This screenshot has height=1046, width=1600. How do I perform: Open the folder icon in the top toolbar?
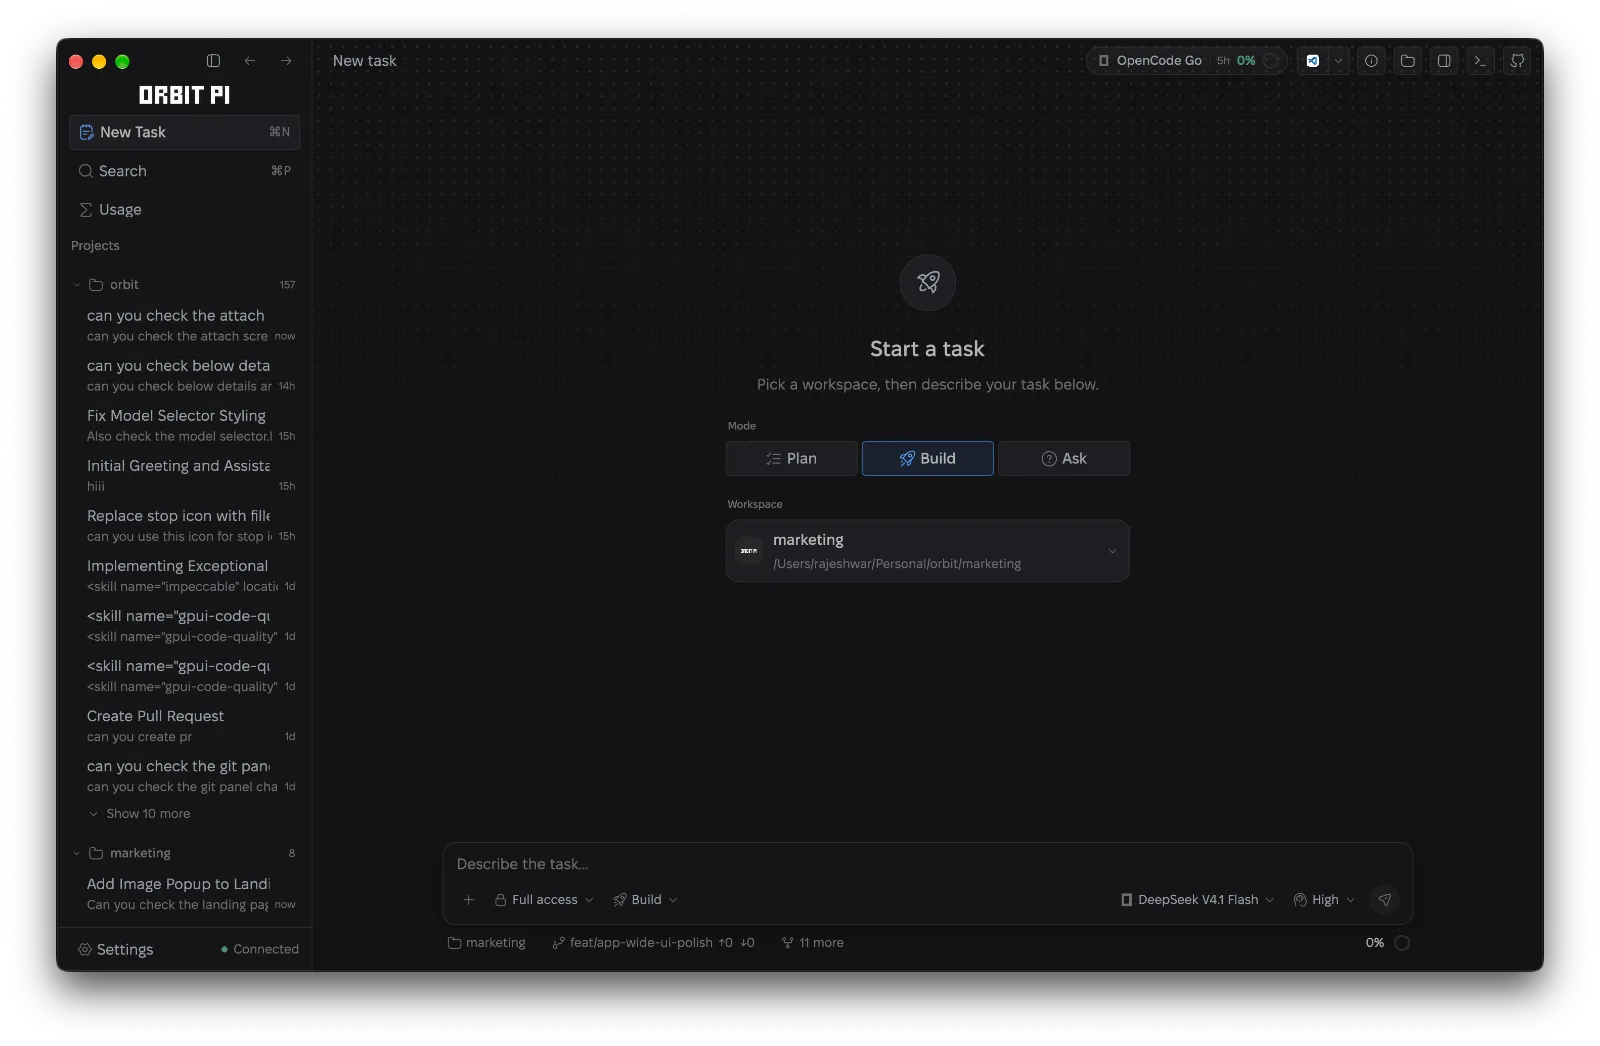pos(1408,61)
